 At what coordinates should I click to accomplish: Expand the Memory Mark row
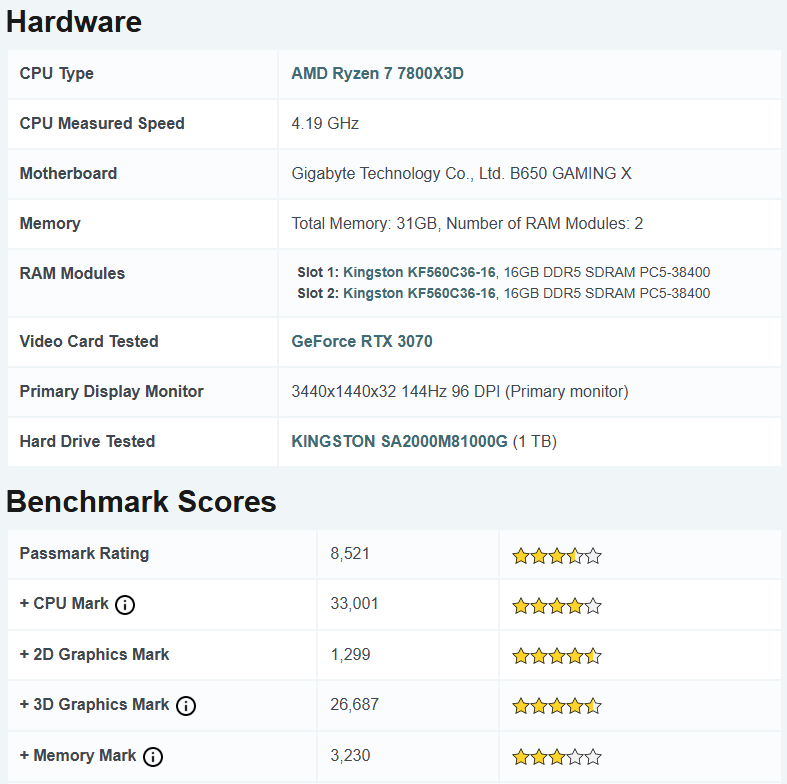(x=78, y=755)
